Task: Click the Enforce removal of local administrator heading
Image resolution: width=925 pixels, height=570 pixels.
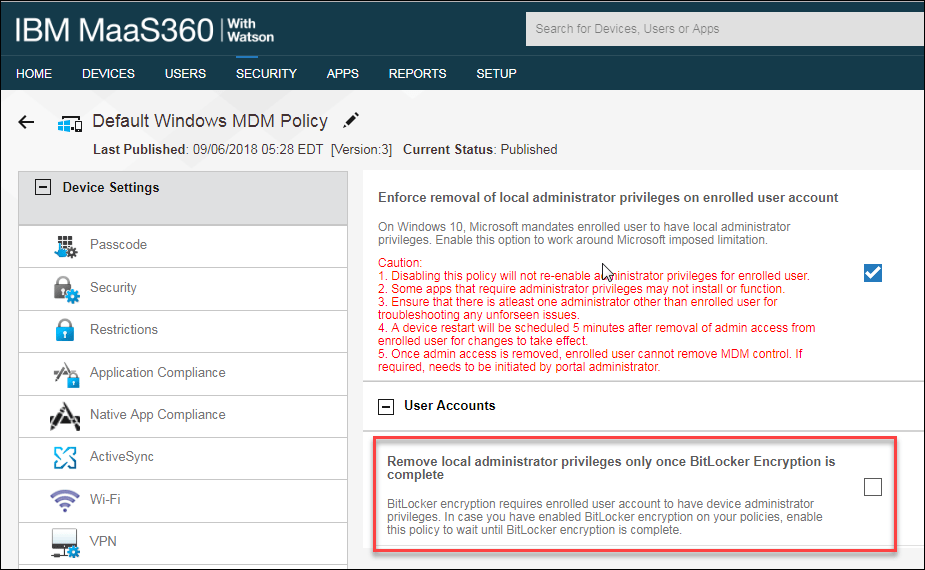Action: pos(608,198)
